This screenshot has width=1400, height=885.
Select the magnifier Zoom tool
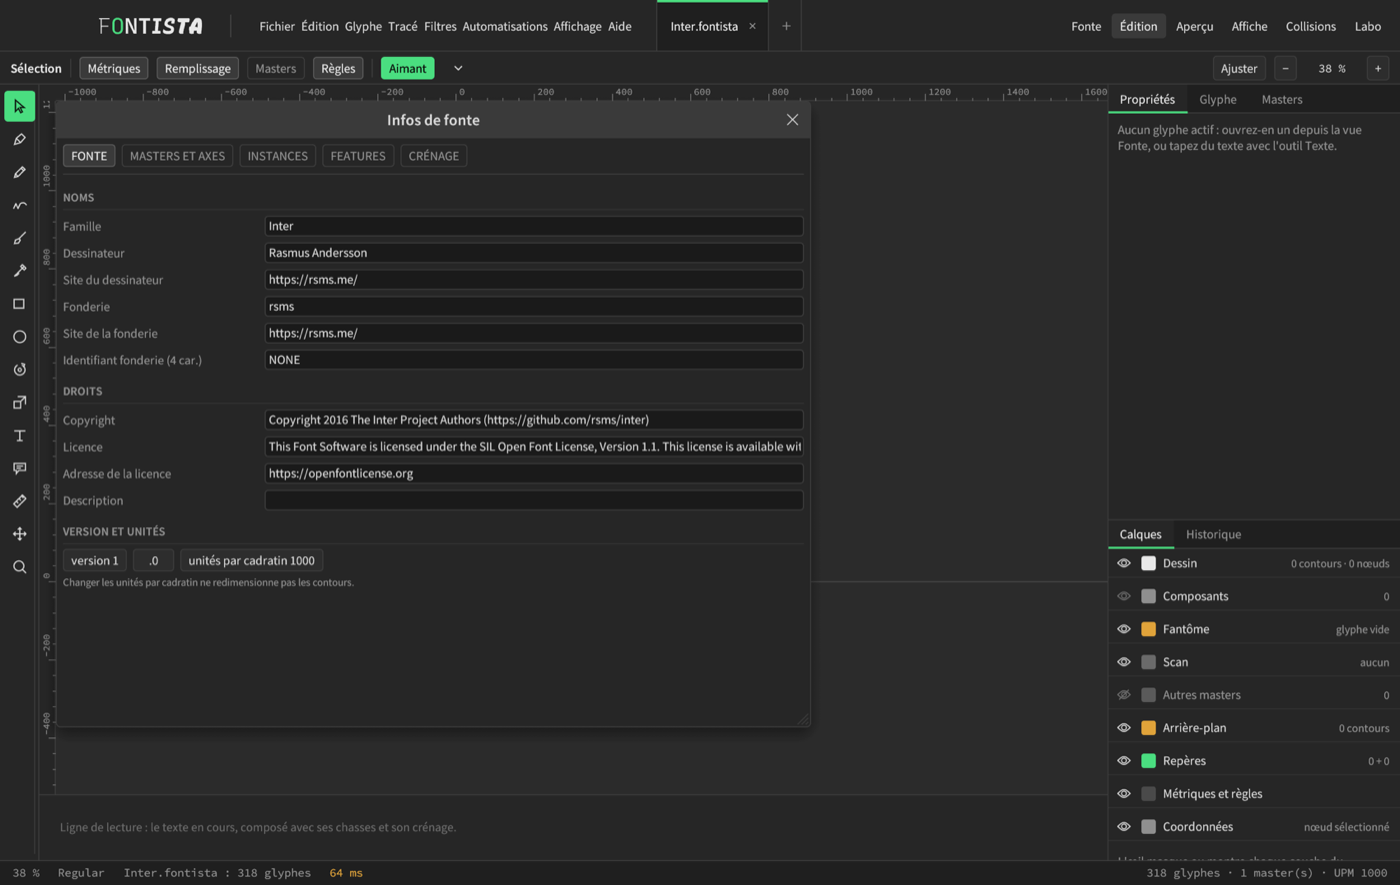[x=19, y=567]
